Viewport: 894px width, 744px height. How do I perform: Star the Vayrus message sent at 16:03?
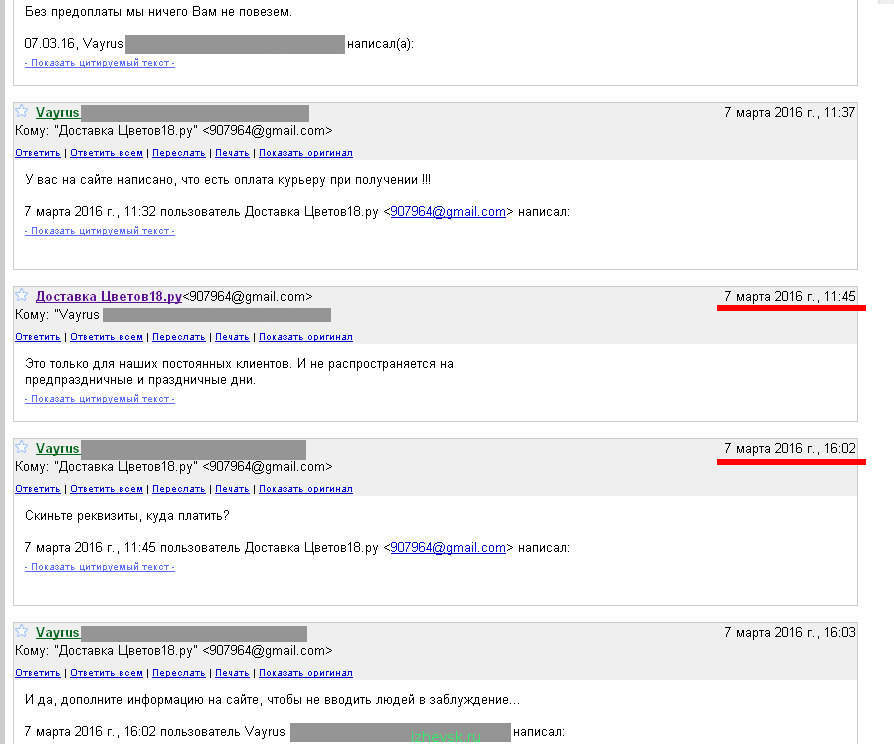[x=22, y=631]
